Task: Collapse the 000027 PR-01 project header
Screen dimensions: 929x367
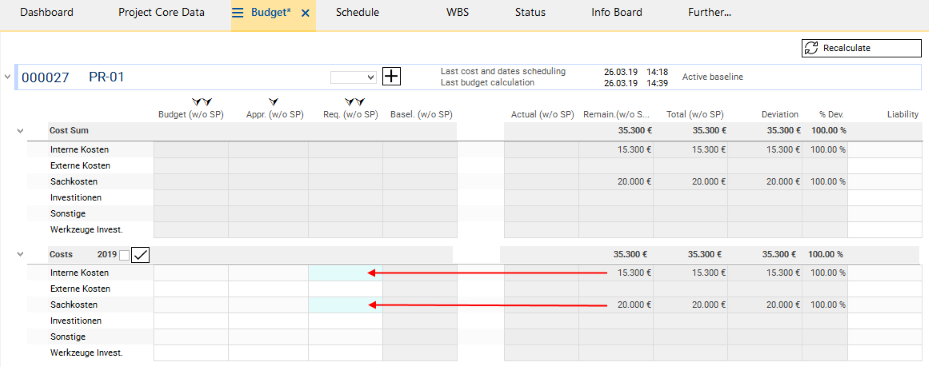Action: pos(7,77)
